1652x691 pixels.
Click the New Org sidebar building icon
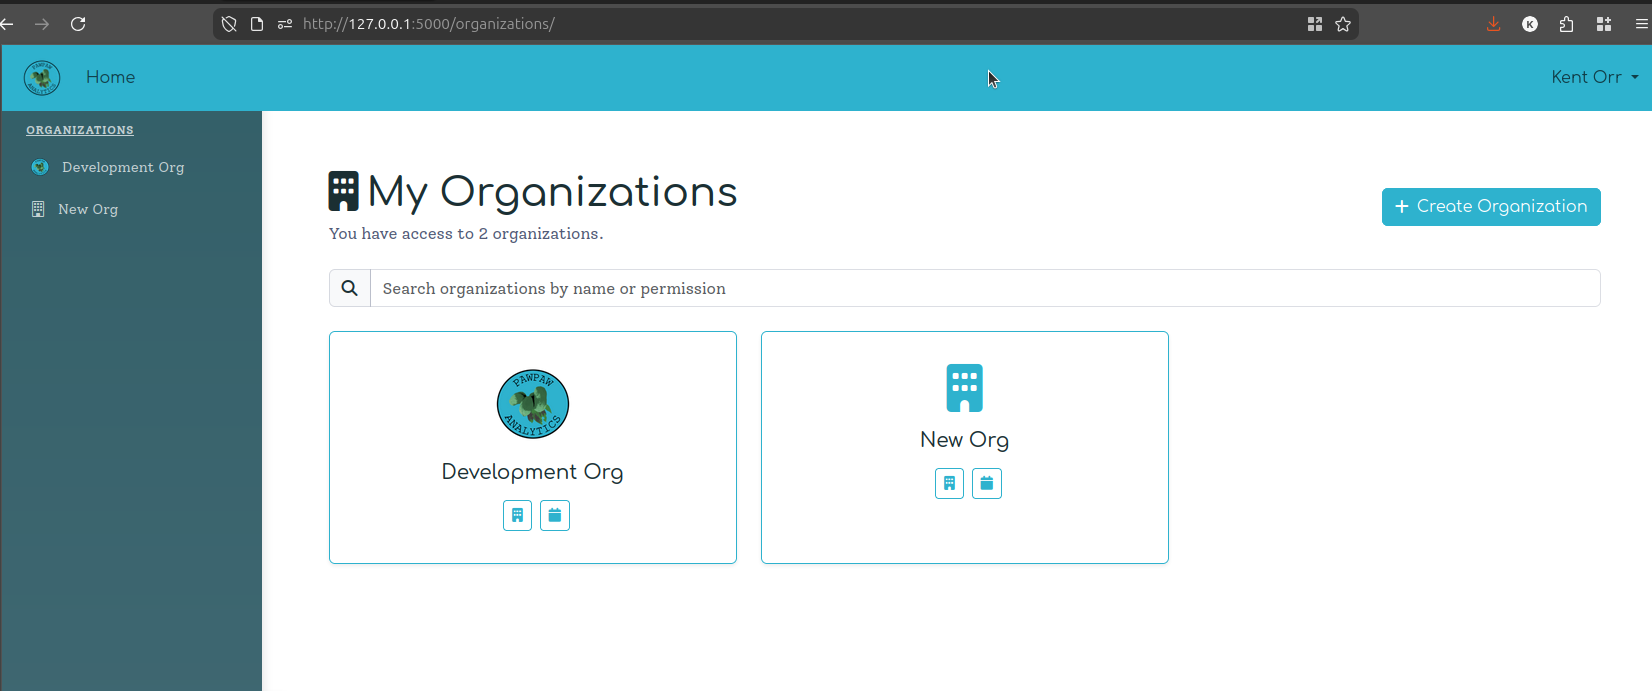[x=38, y=209]
